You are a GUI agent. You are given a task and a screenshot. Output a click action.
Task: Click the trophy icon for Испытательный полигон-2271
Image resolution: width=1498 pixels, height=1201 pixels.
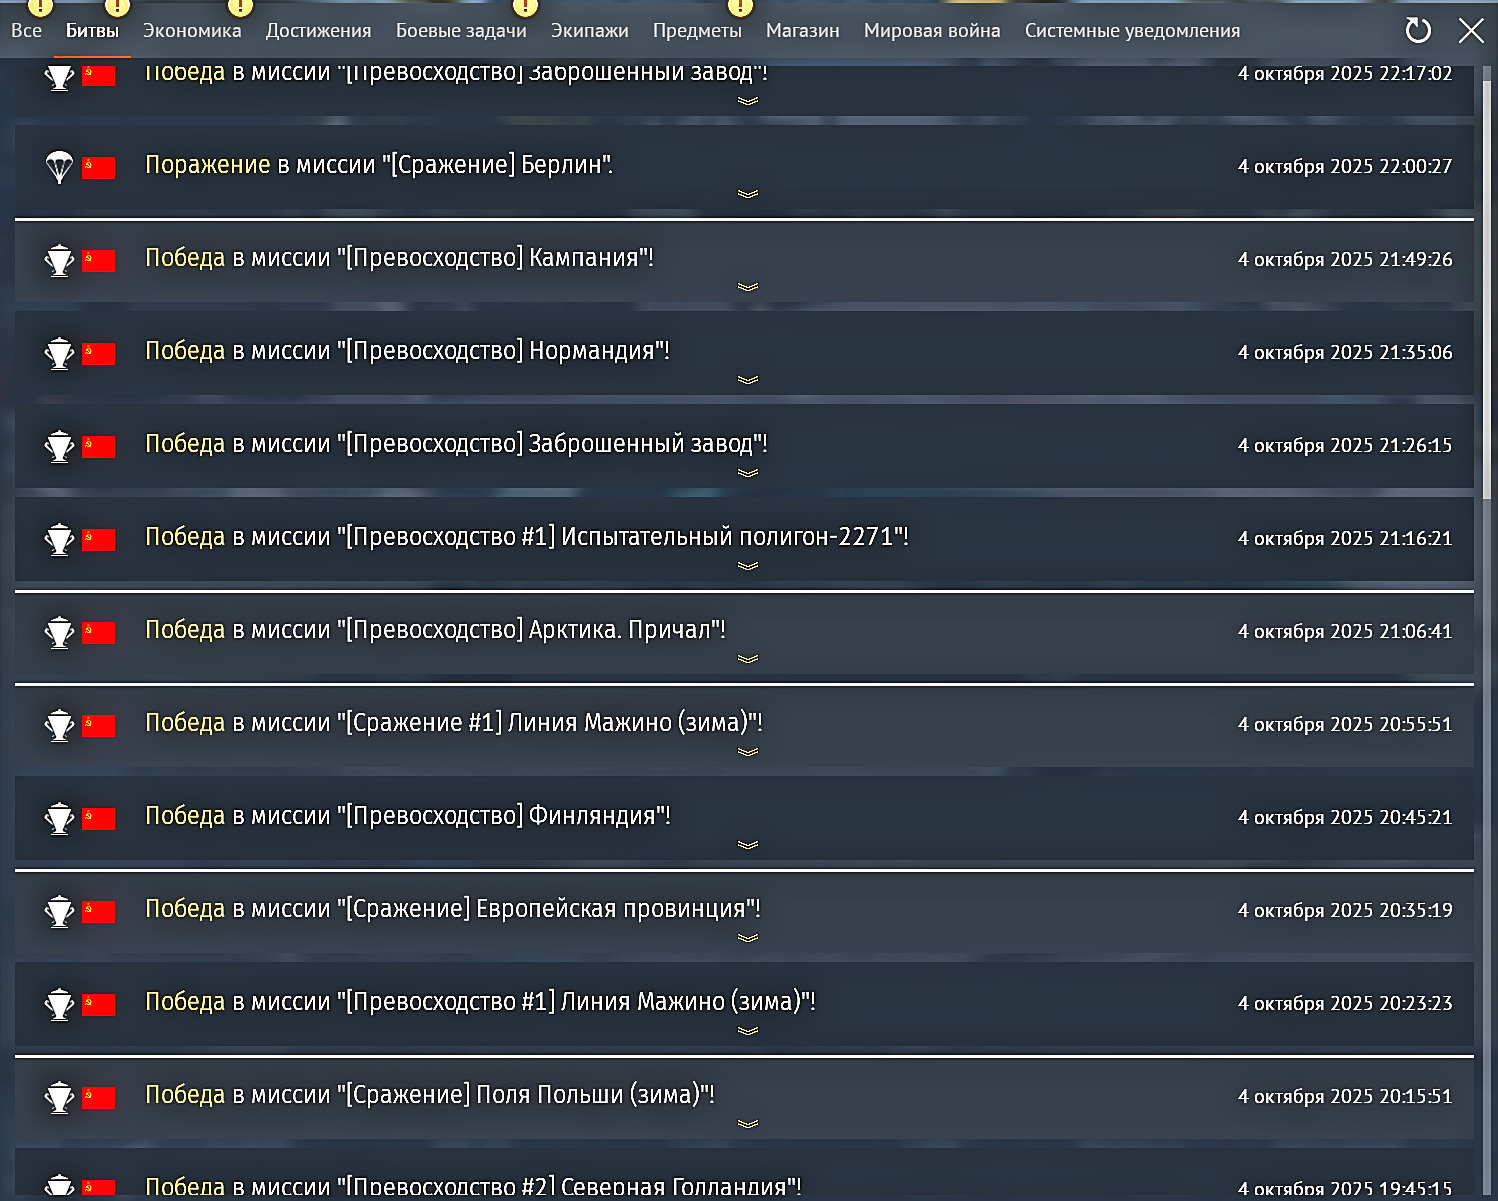(60, 539)
